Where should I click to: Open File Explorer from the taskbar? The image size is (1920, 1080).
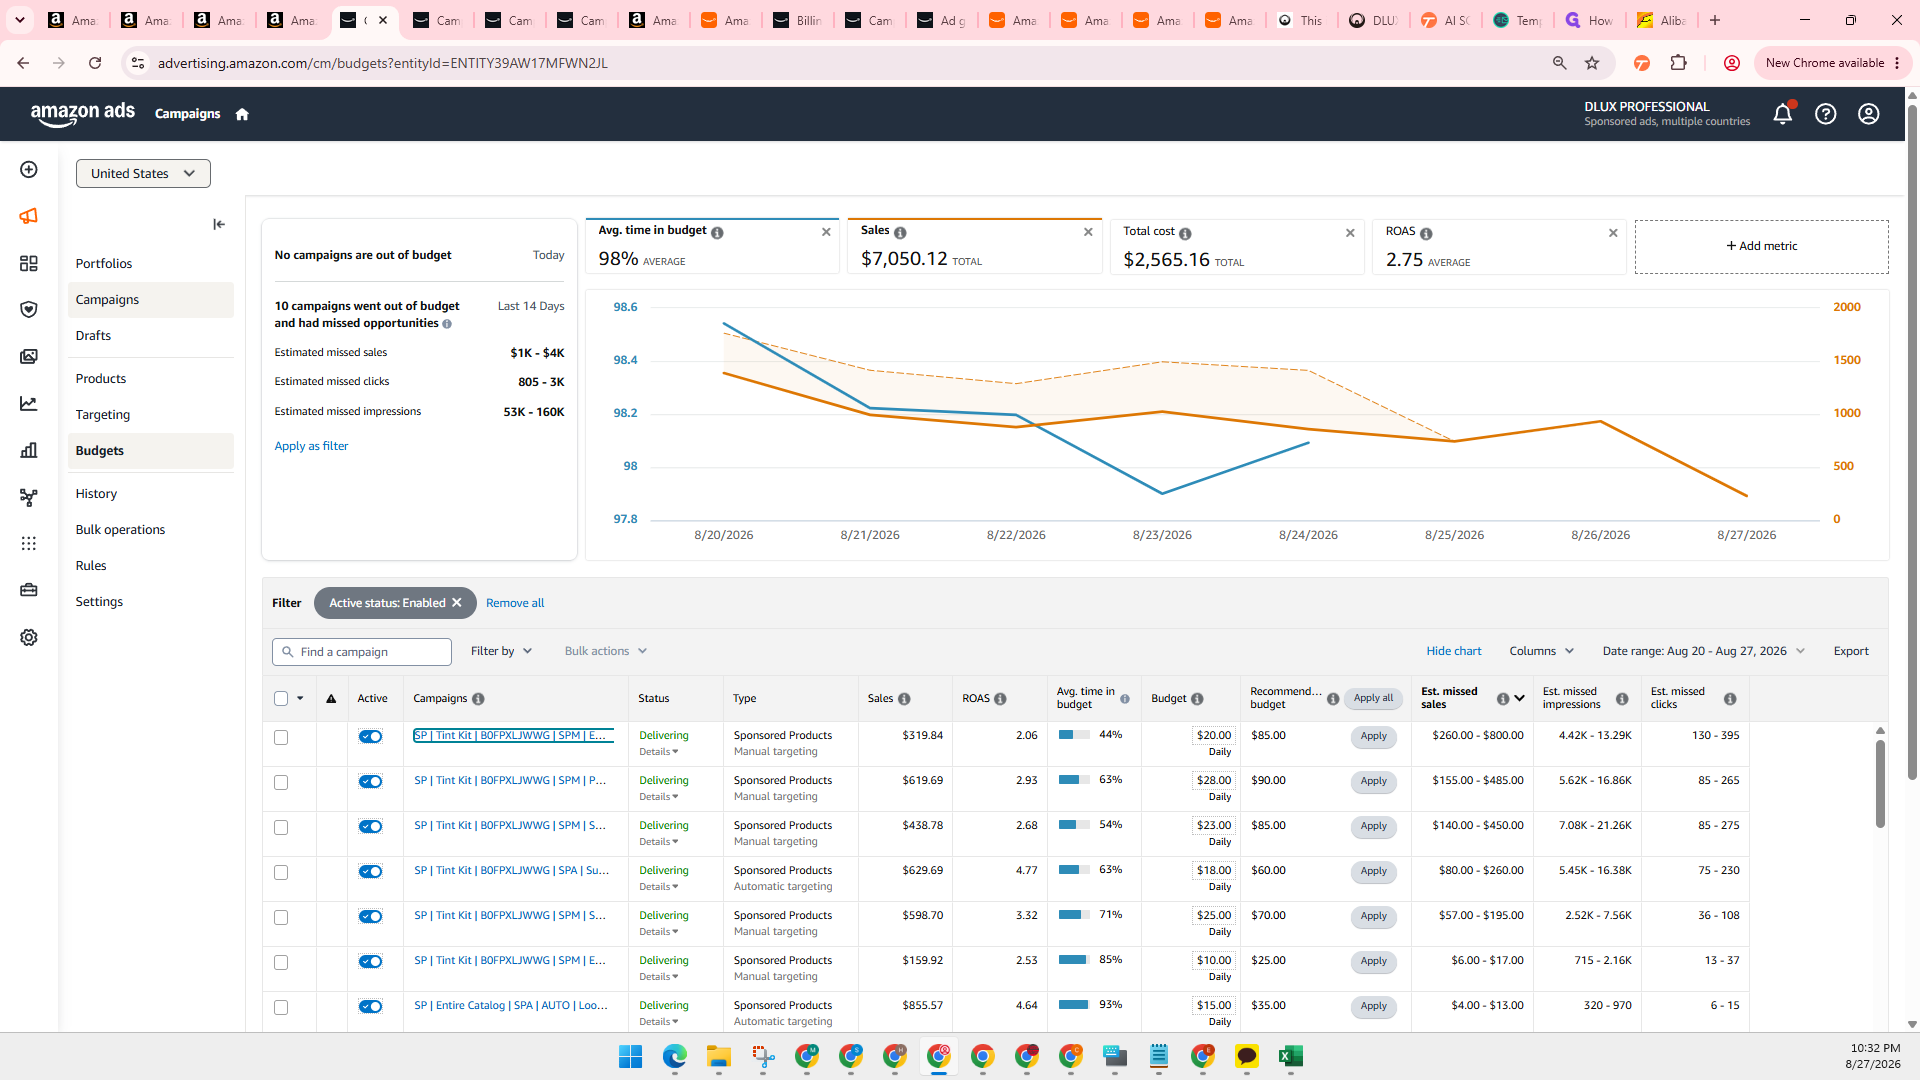pyautogui.click(x=718, y=1056)
